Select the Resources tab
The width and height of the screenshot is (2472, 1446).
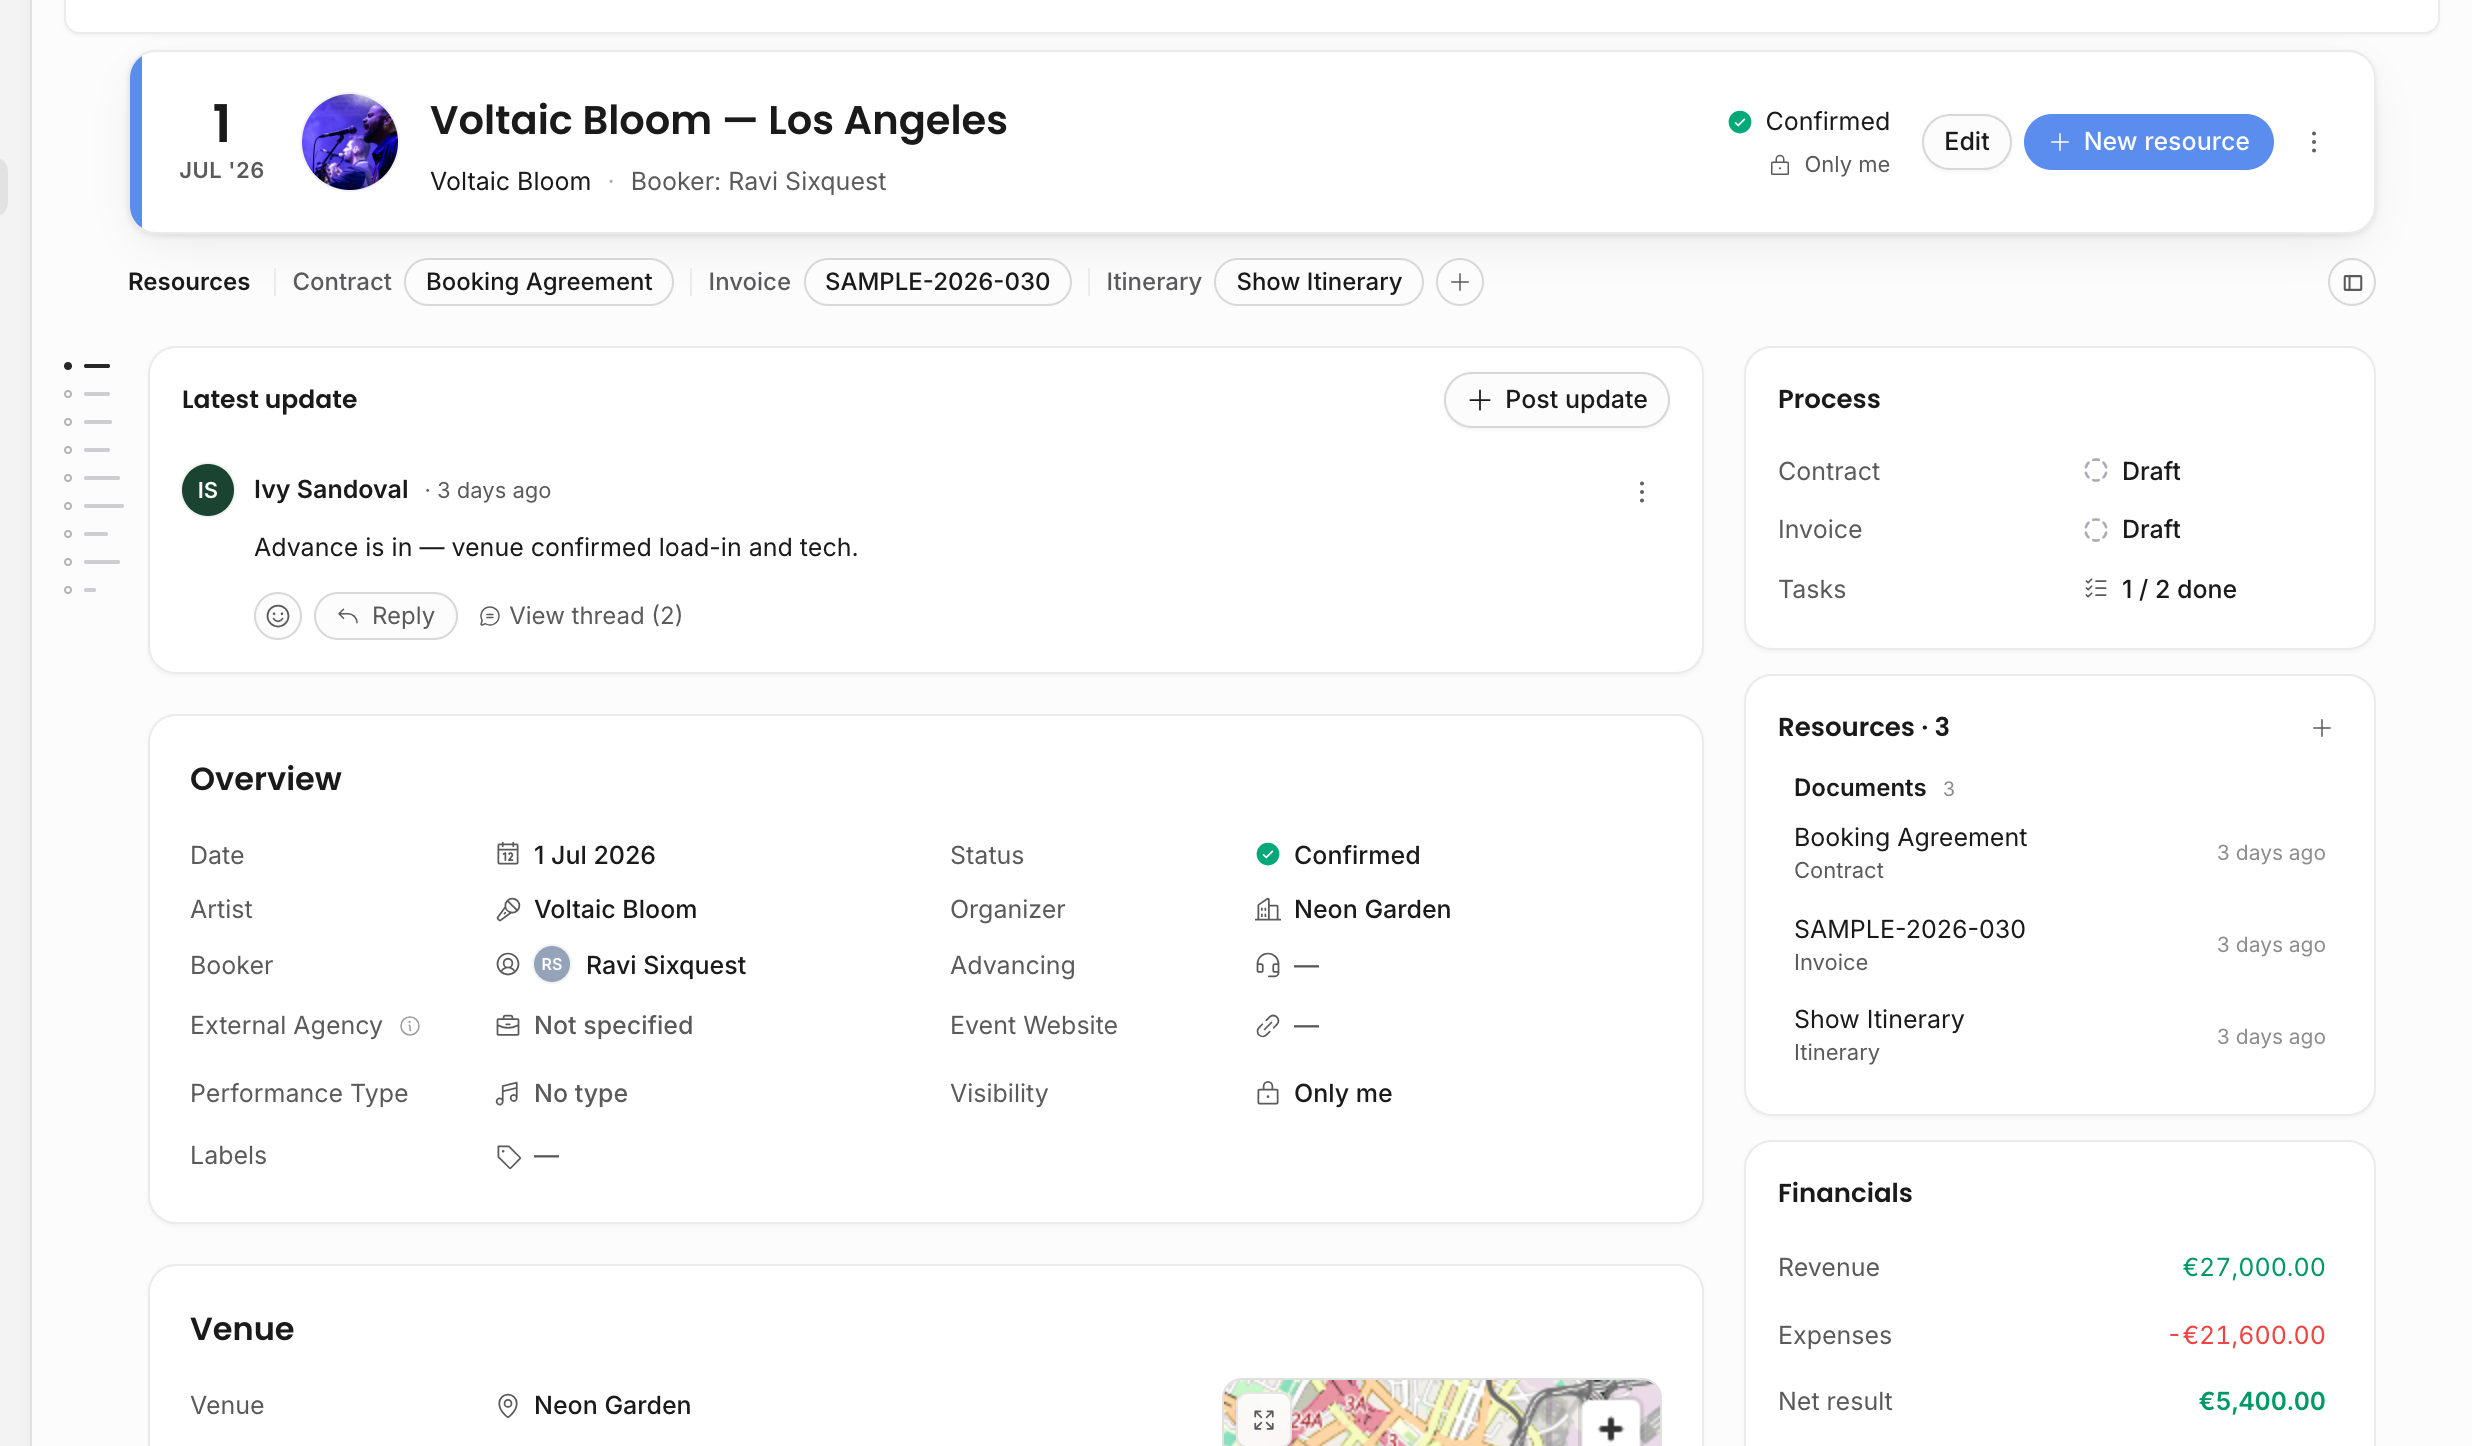189,282
